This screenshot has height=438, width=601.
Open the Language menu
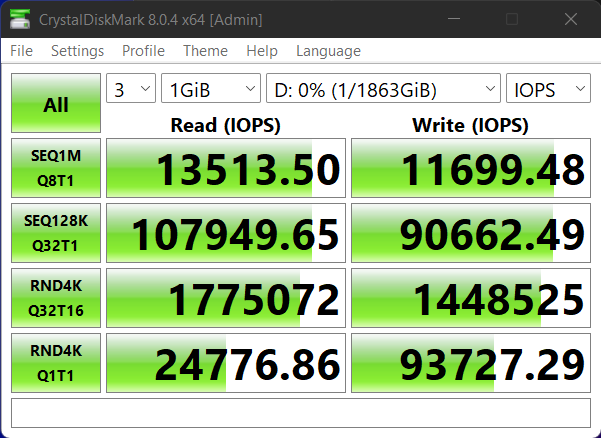pos(328,51)
